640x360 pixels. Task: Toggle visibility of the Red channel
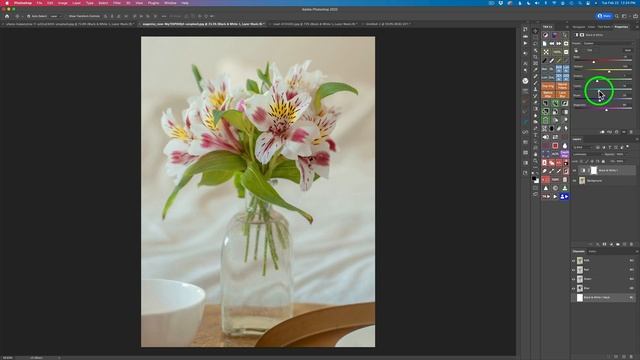click(x=573, y=269)
